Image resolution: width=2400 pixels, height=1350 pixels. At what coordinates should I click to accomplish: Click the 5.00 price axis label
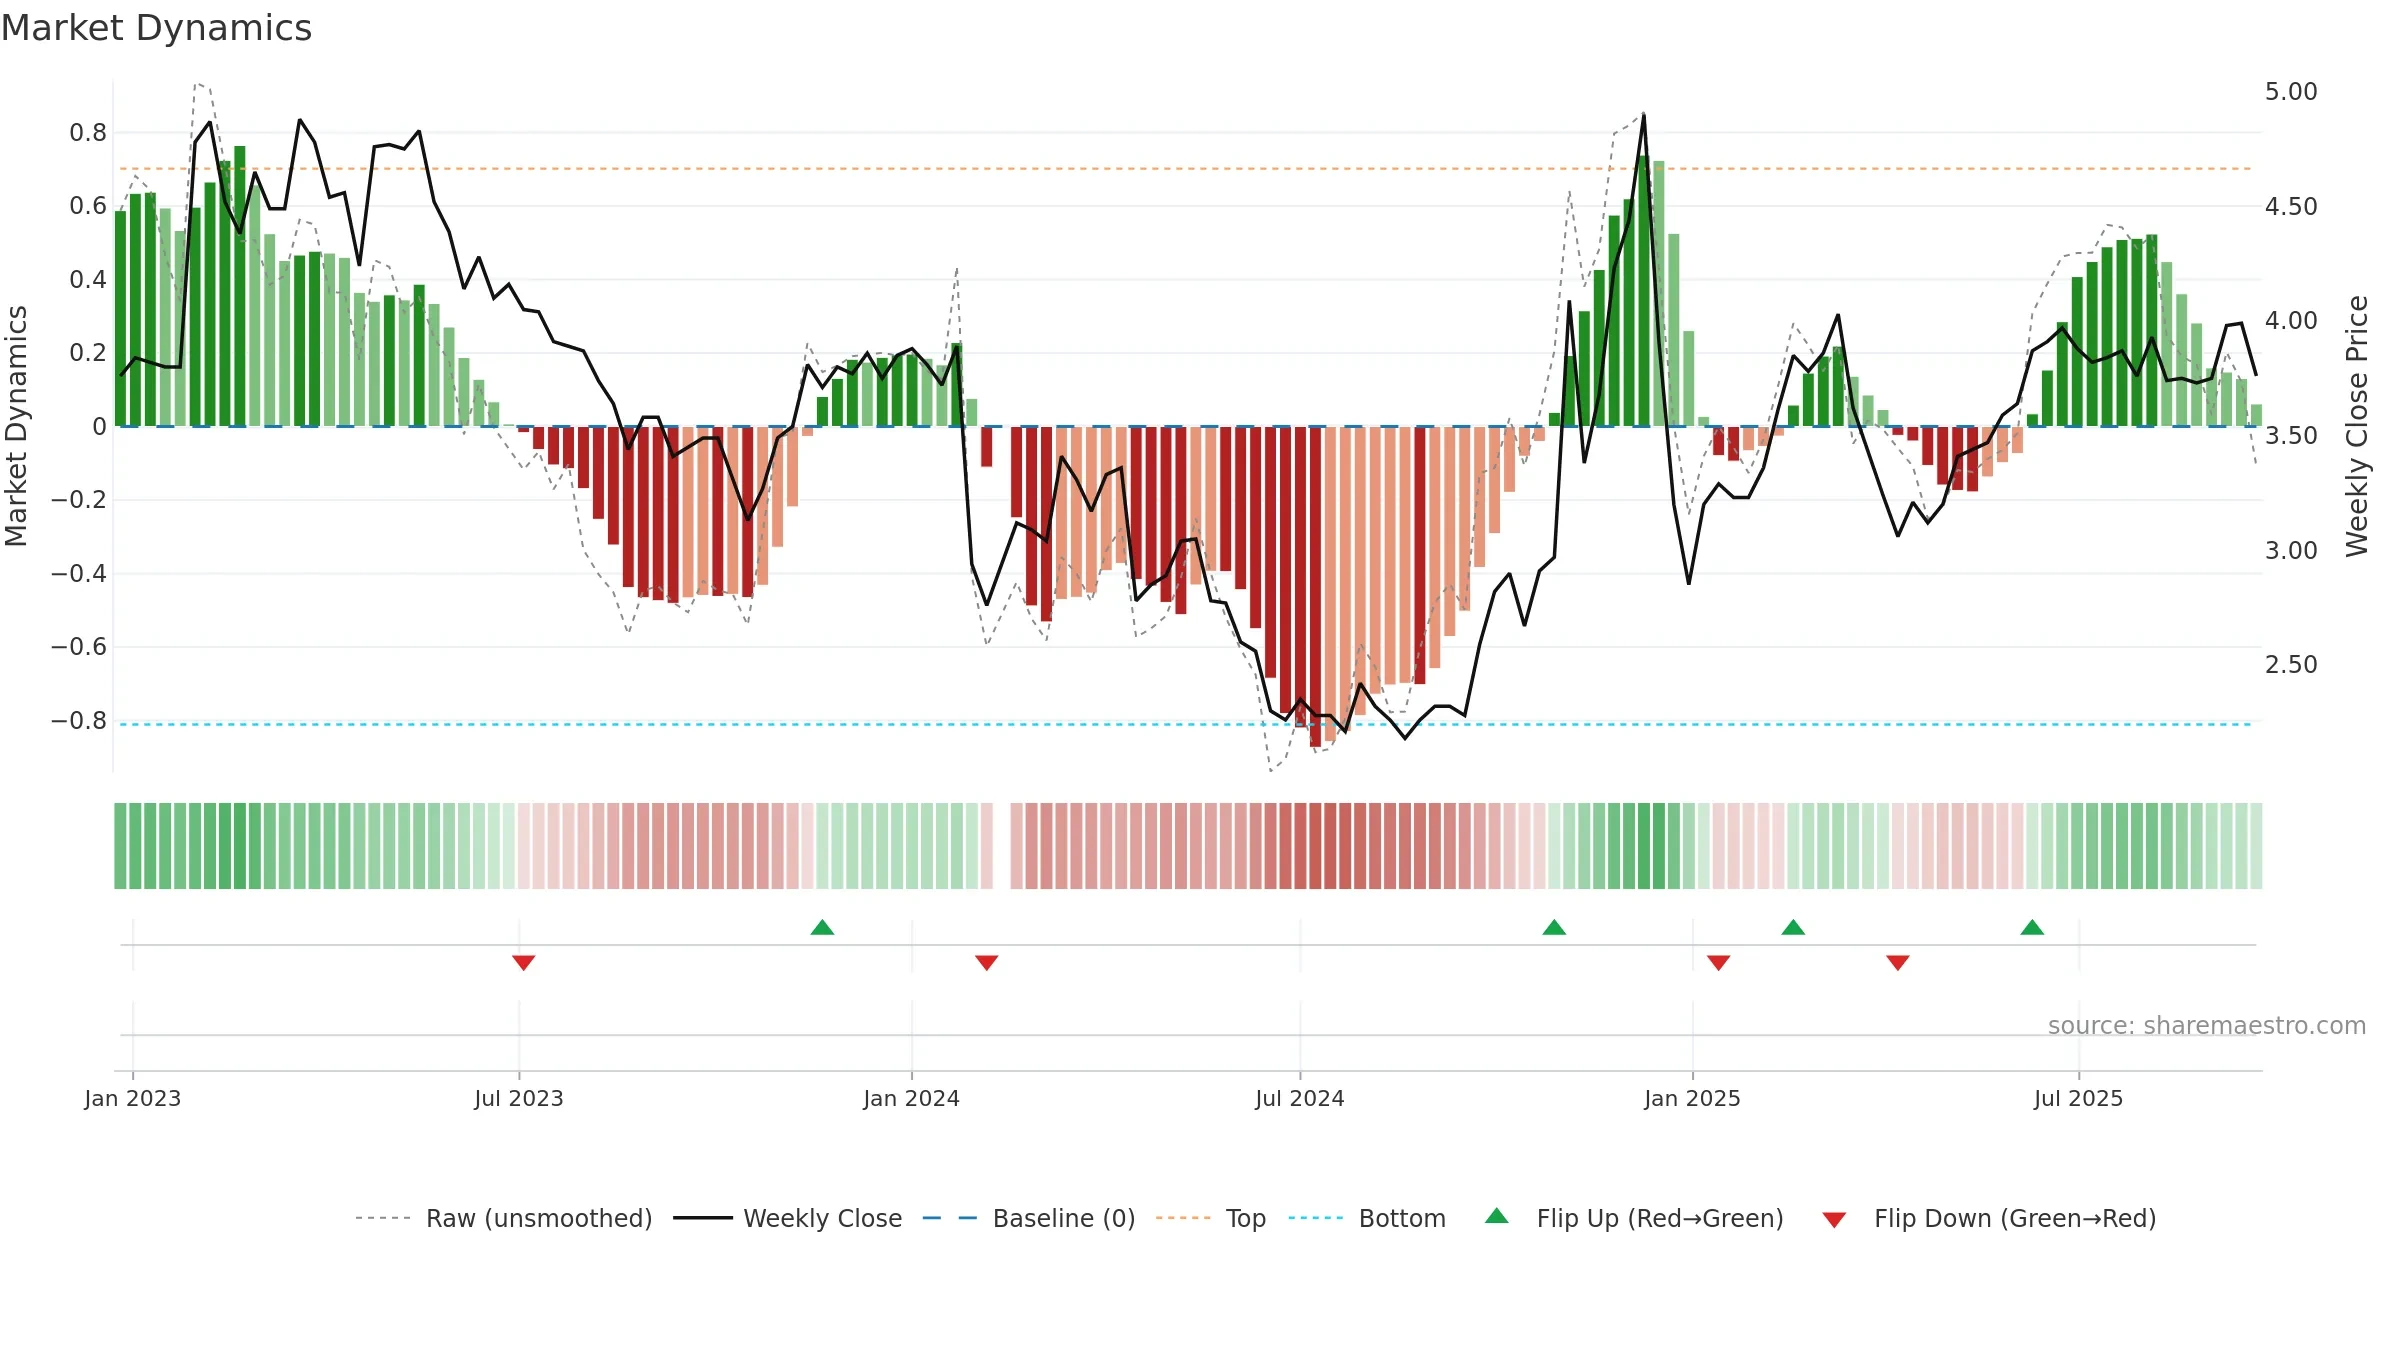point(2291,92)
